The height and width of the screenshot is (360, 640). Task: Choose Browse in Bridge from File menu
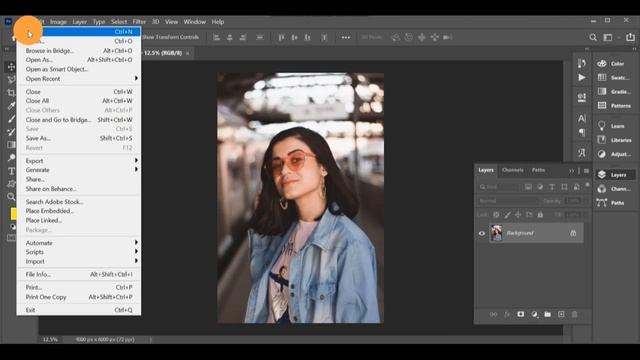[79, 51]
